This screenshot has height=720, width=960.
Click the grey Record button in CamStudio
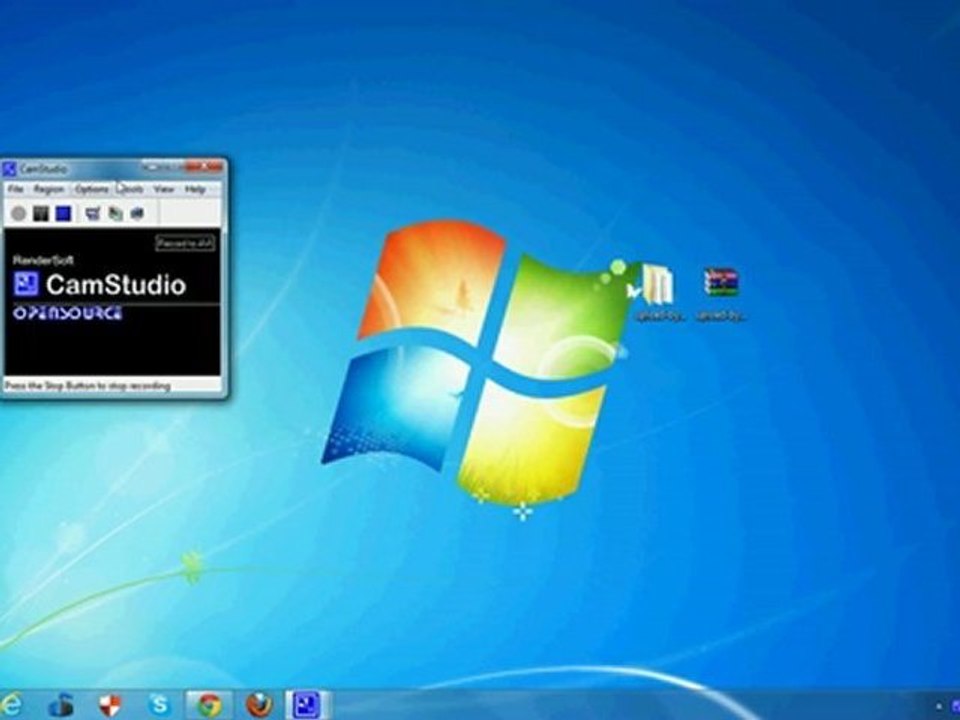pos(19,213)
